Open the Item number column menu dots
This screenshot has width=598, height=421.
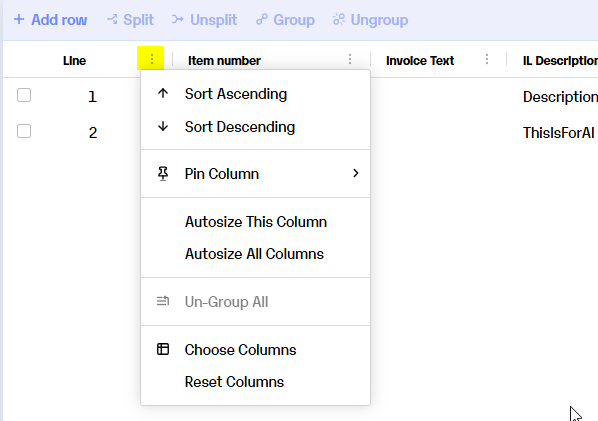(350, 59)
